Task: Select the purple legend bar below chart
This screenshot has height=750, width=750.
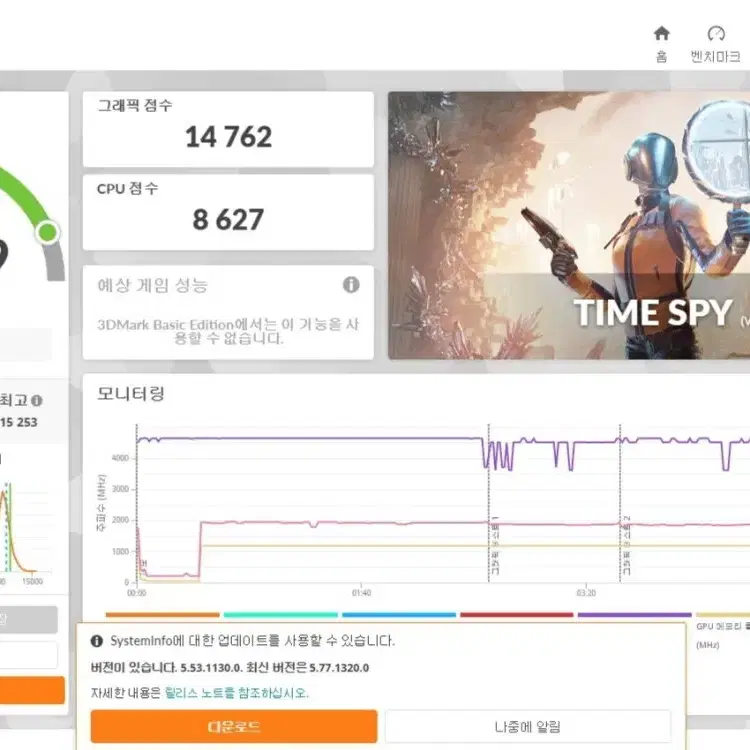Action: [x=635, y=615]
